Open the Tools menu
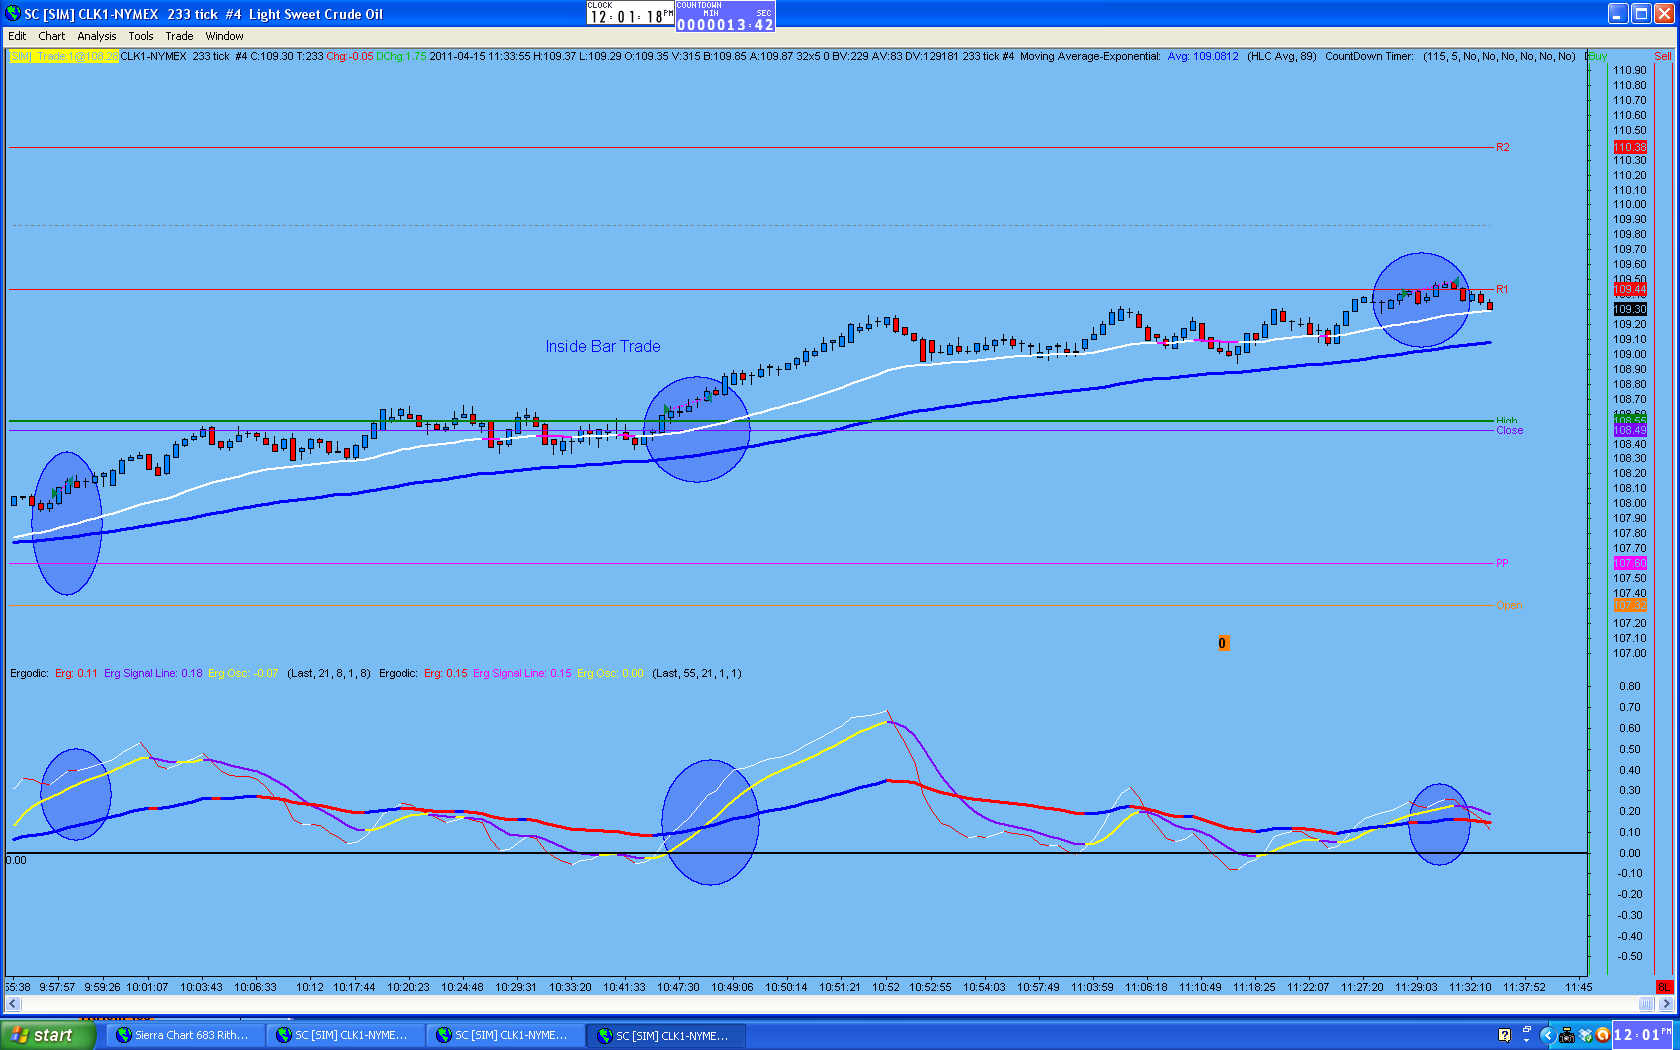Image resolution: width=1680 pixels, height=1050 pixels. (x=141, y=36)
